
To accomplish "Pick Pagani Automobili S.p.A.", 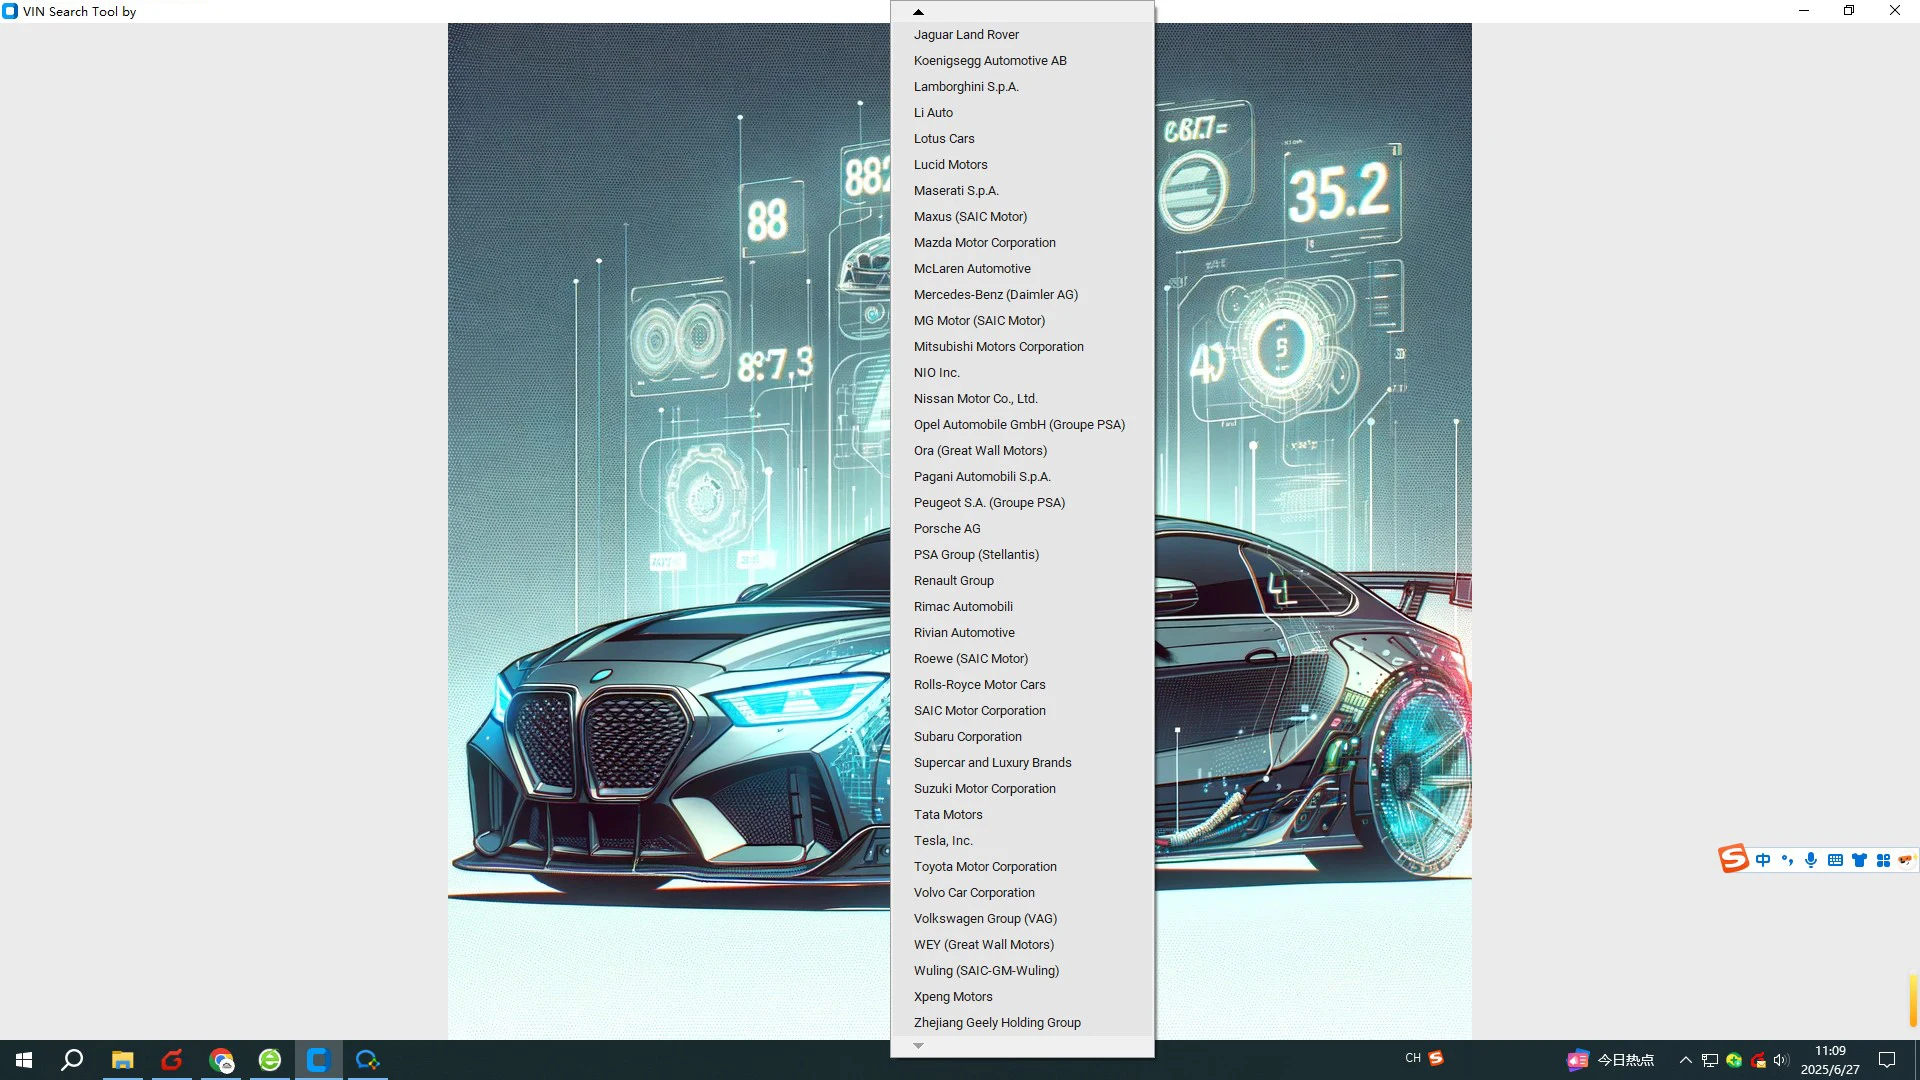I will pyautogui.click(x=1022, y=477).
